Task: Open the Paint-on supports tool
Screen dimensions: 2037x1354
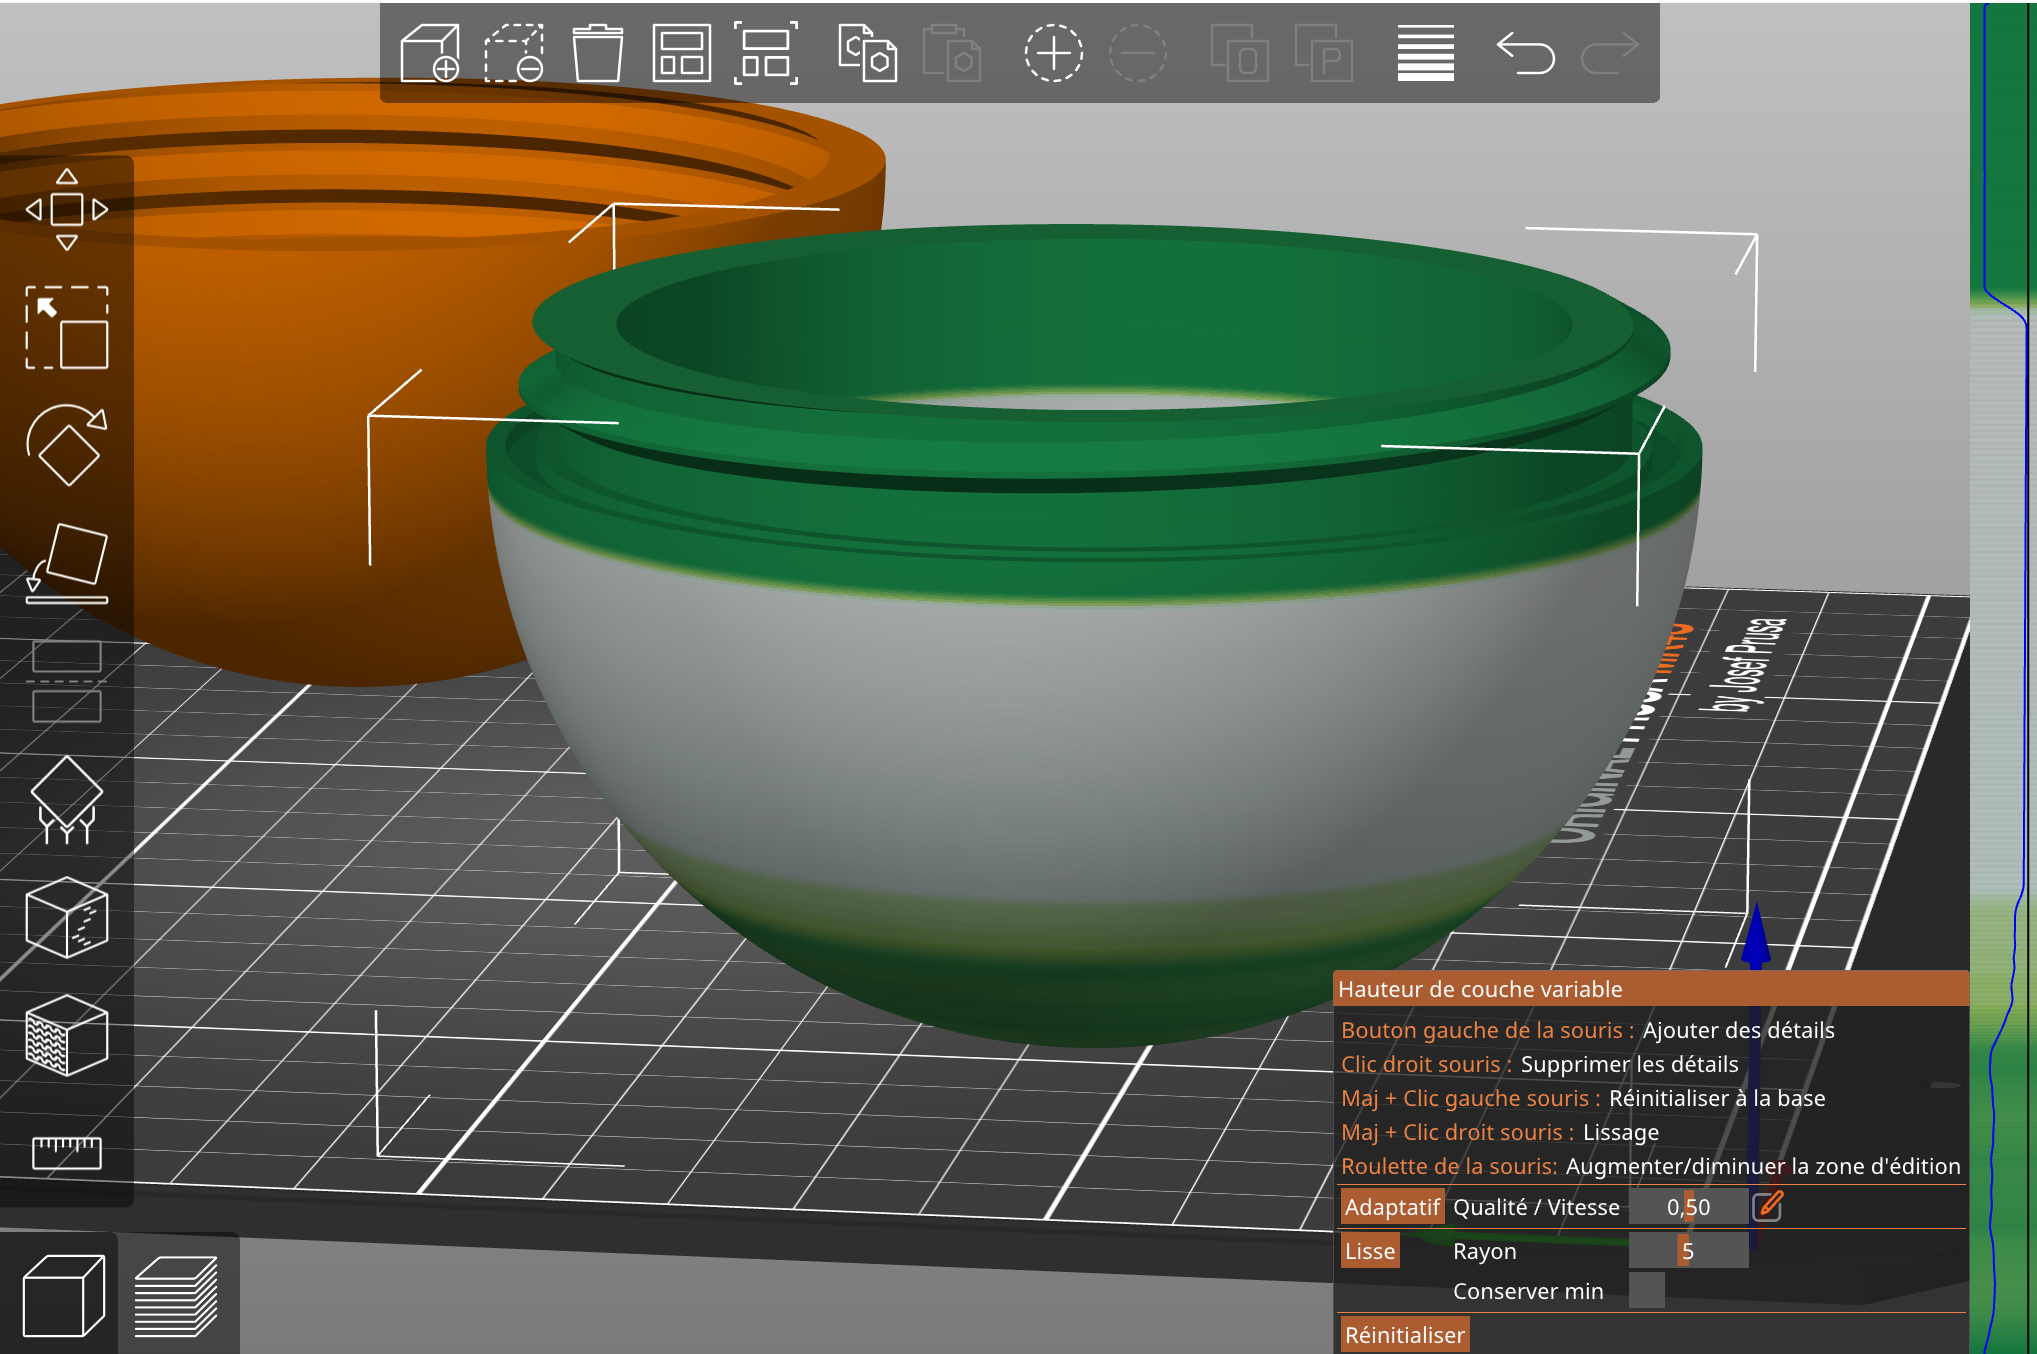Action: pos(66,800)
